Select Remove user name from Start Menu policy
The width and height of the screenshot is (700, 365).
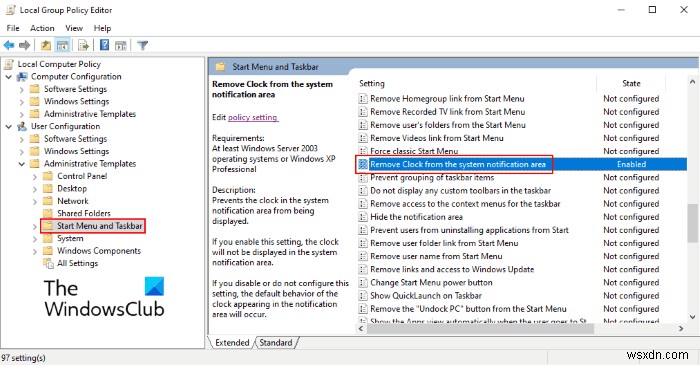coord(436,256)
